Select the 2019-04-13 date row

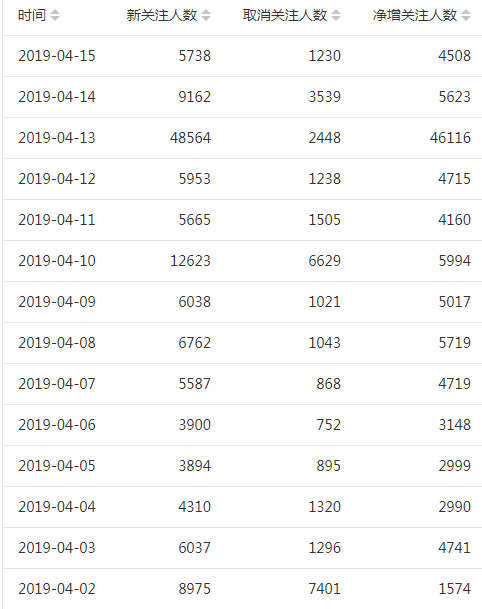tap(242, 138)
